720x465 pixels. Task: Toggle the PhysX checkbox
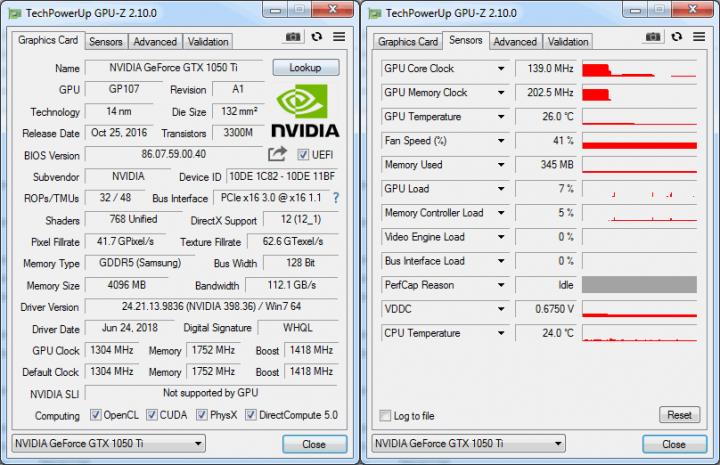[x=202, y=415]
